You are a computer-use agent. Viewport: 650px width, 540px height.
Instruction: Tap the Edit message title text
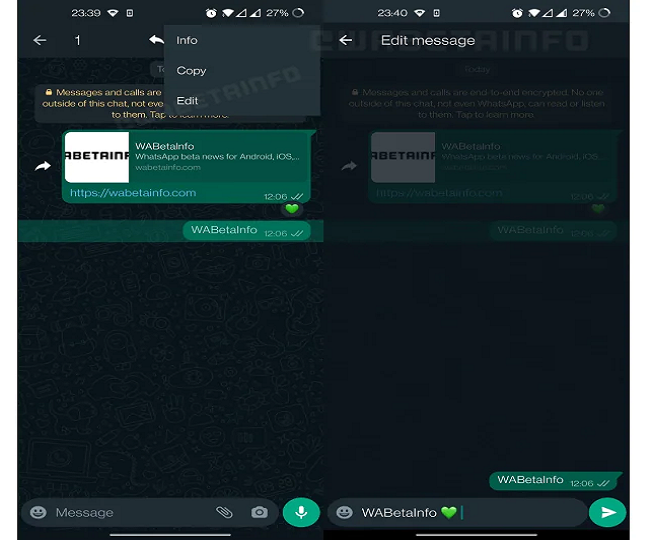(x=428, y=40)
